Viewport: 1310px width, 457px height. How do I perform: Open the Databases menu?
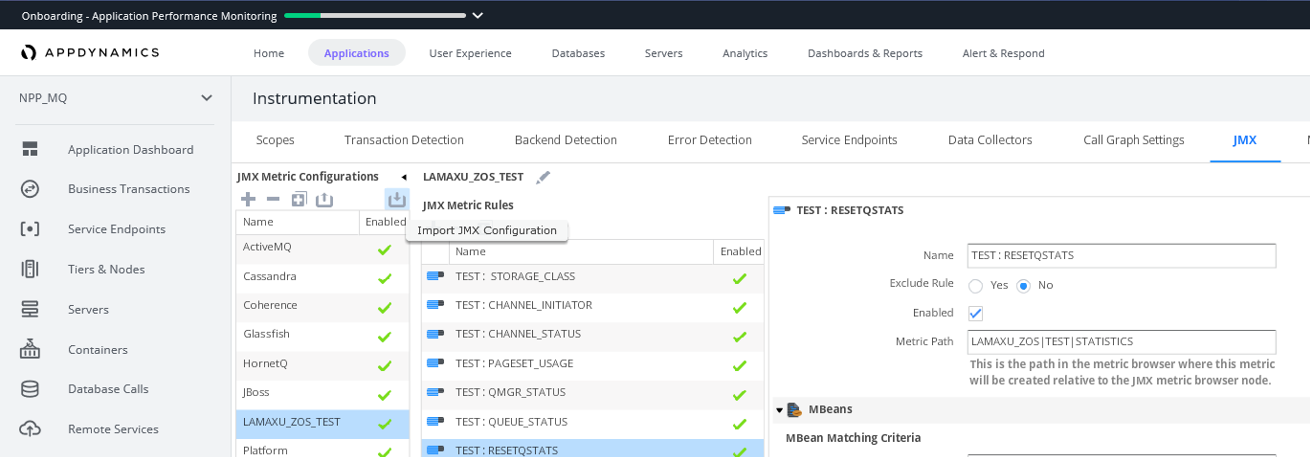pyautogui.click(x=578, y=53)
